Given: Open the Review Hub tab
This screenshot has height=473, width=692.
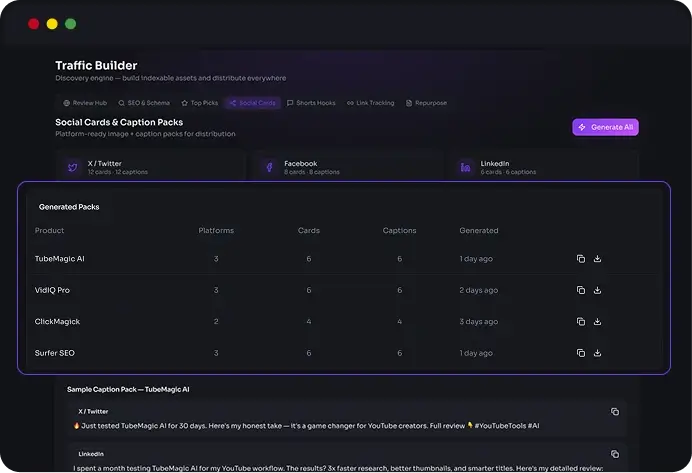Looking at the screenshot, I should pos(85,103).
